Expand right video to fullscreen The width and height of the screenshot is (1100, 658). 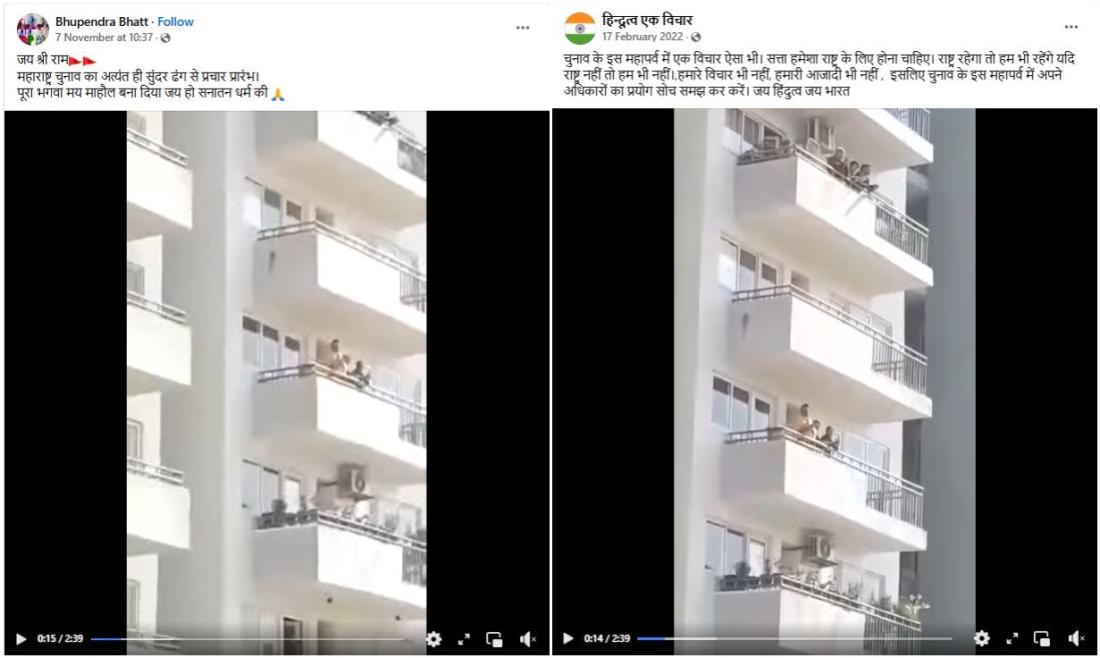(x=1012, y=638)
